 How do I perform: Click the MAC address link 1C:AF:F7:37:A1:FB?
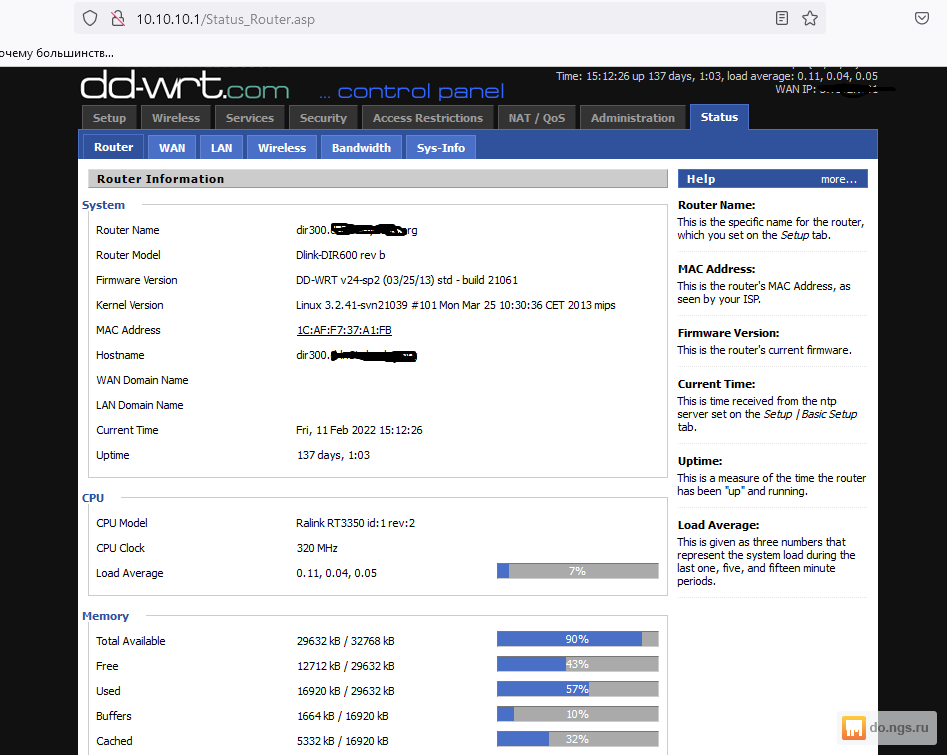point(344,330)
